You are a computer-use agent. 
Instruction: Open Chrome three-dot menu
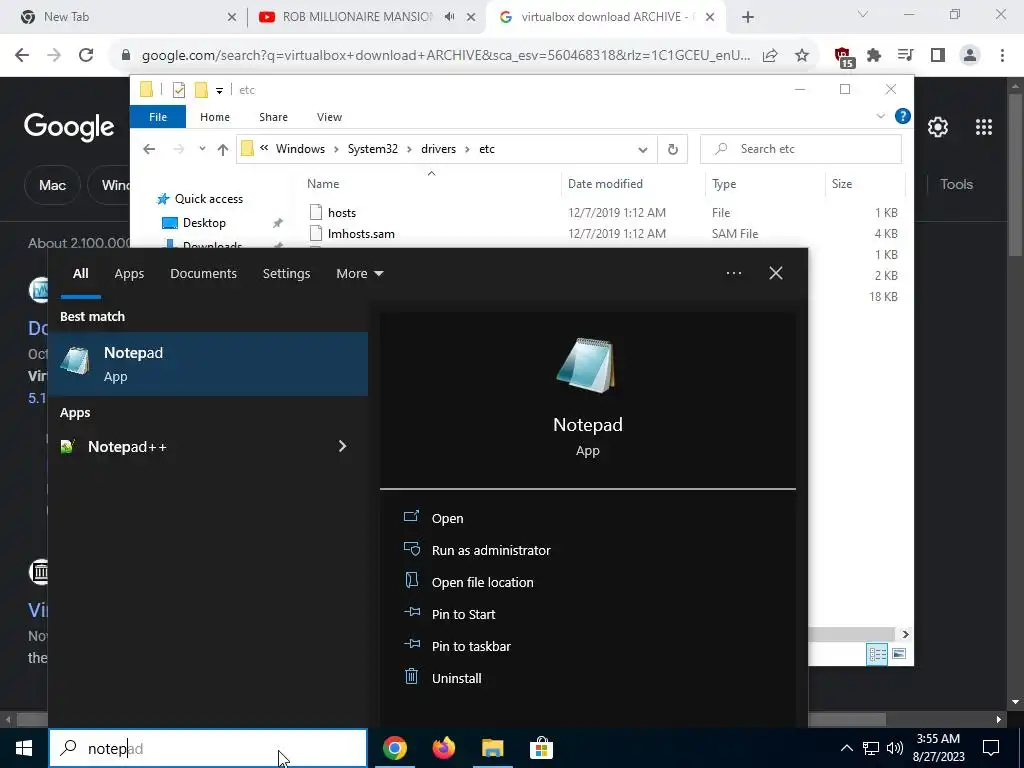1002,56
